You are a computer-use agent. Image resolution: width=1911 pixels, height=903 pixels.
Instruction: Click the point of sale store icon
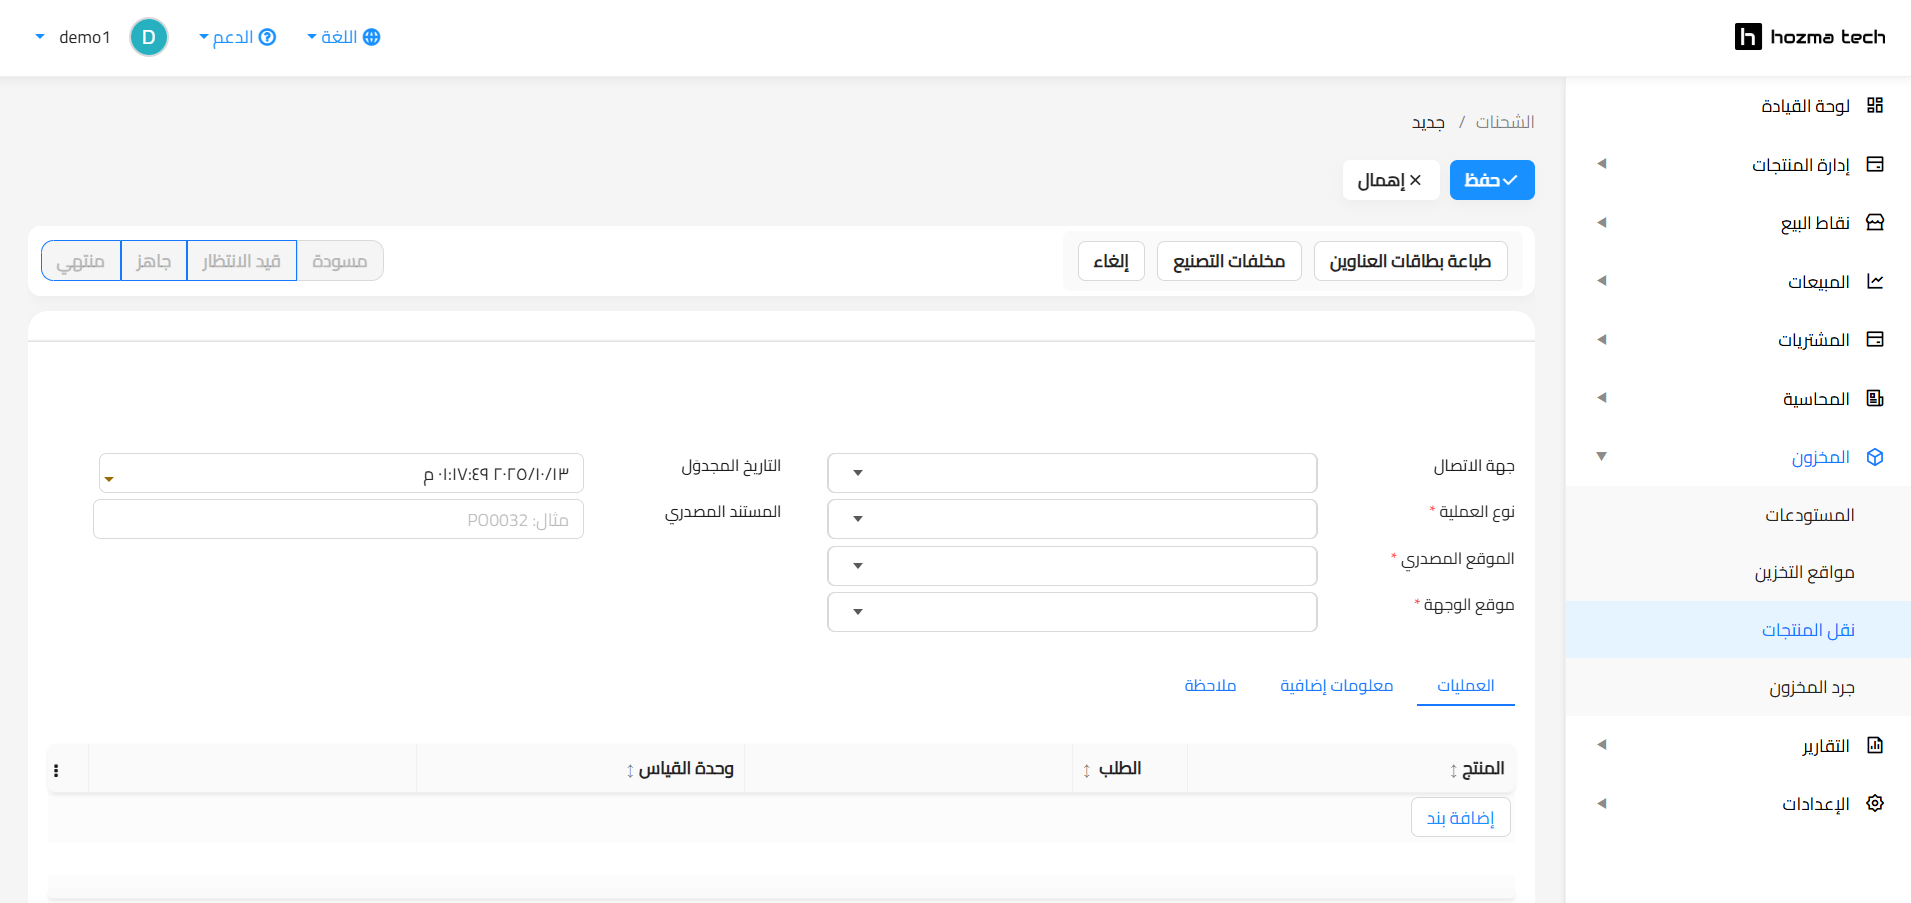1875,222
